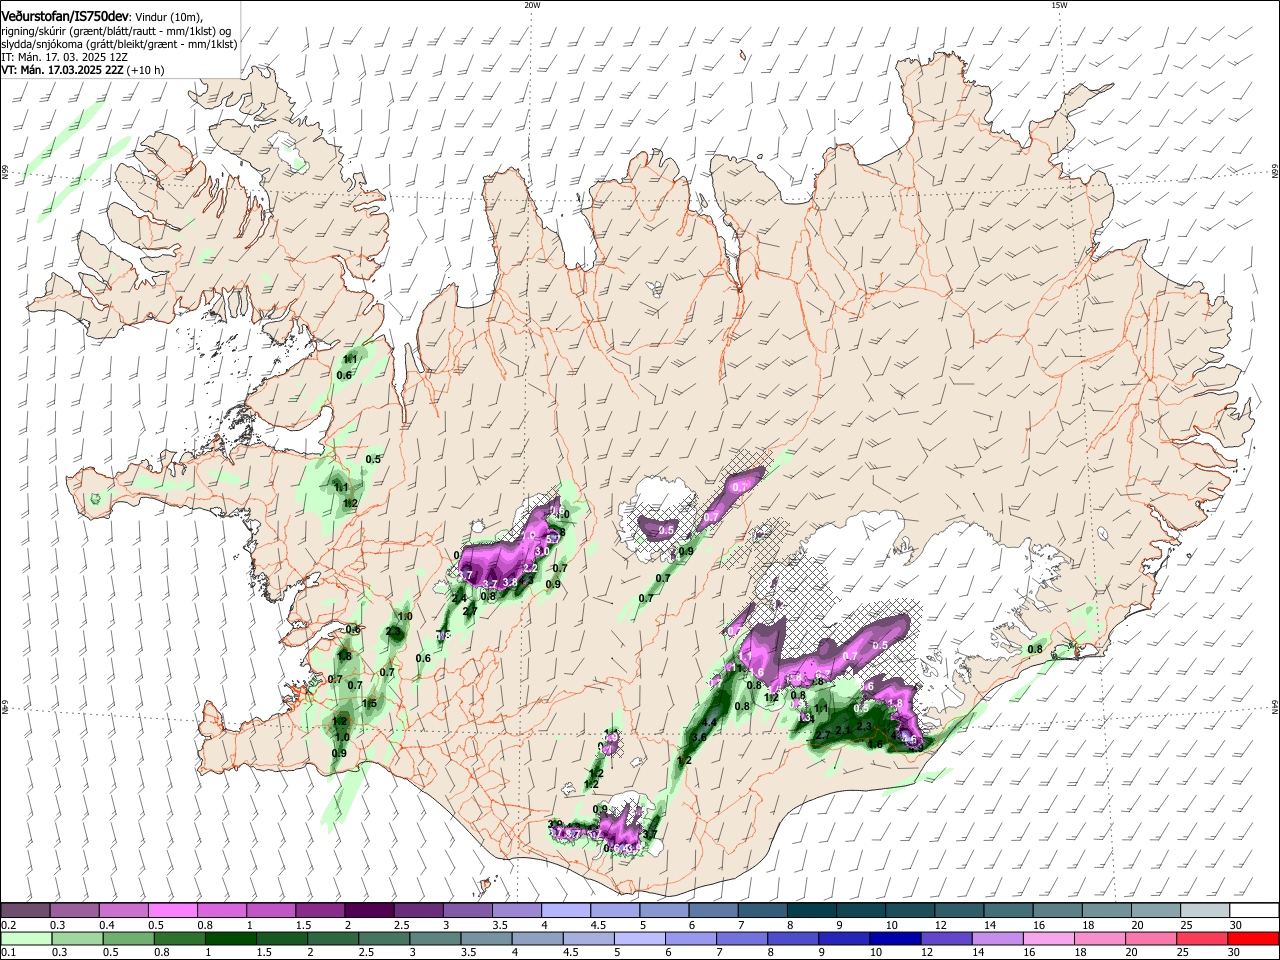Viewport: 1280px width, 960px height.
Task: Click the navy blue 10–12 rain legend swatch
Action: point(896,938)
